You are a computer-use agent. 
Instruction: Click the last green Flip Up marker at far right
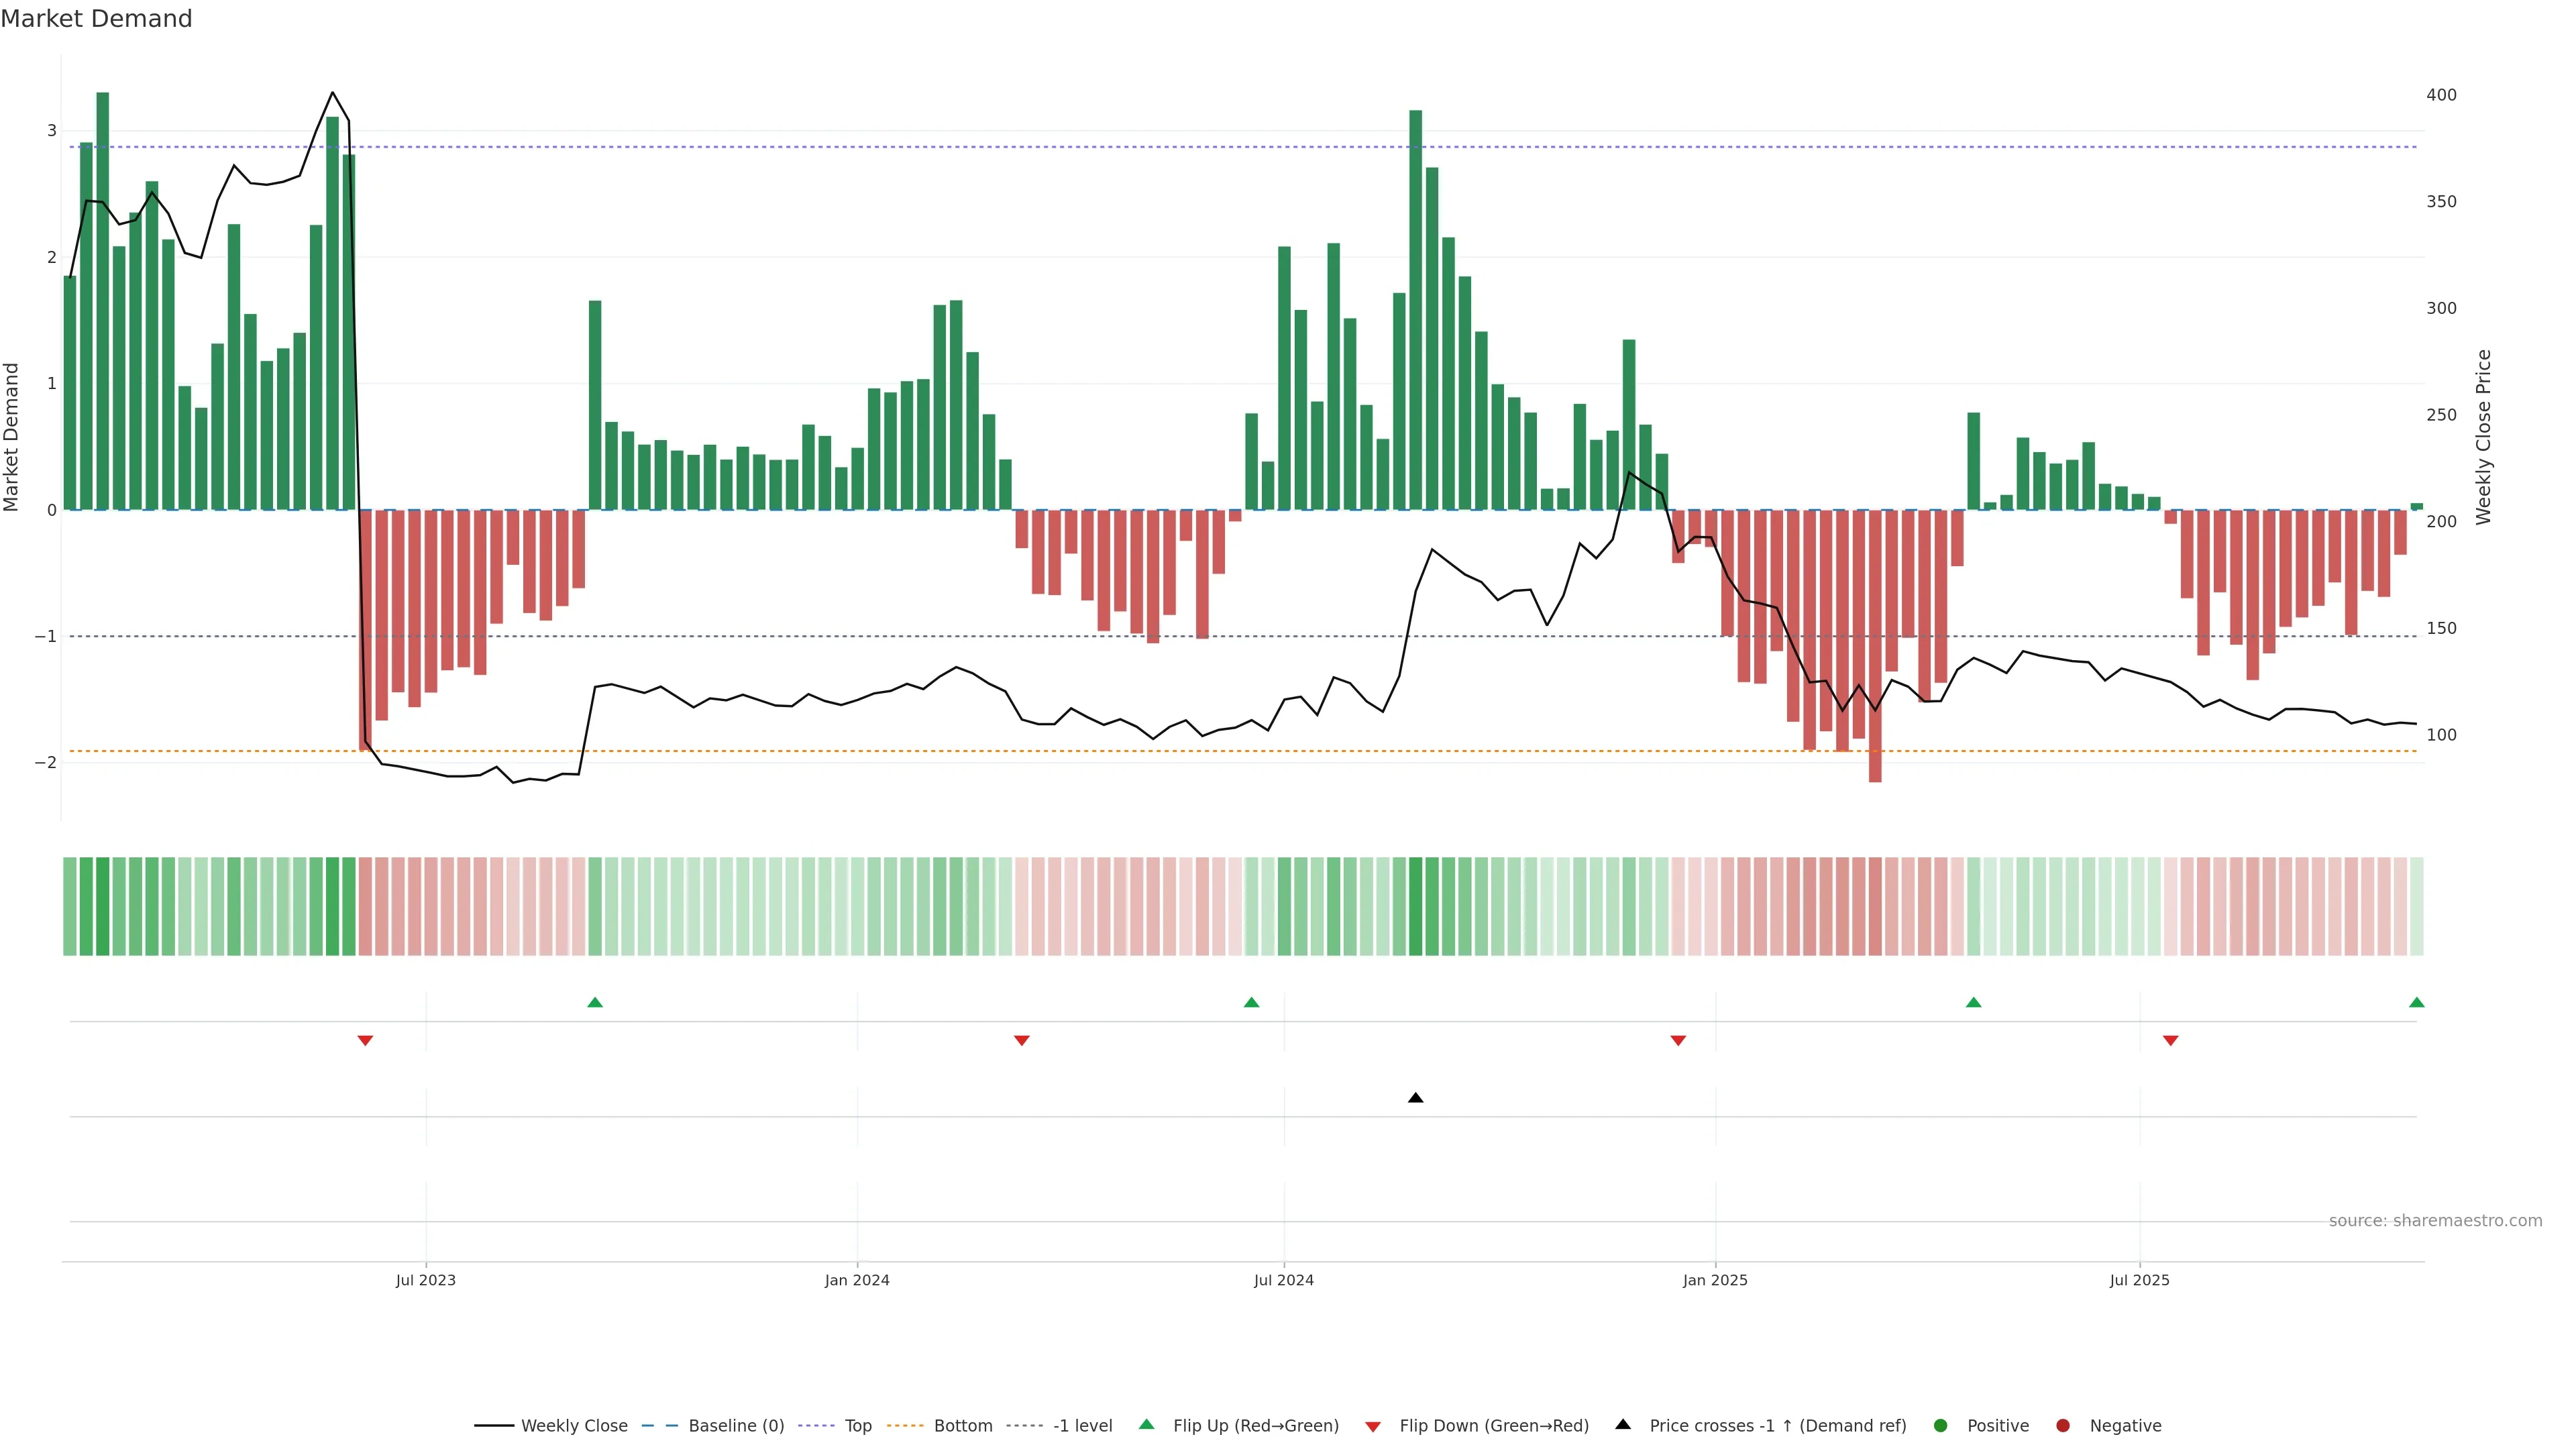[x=2416, y=1002]
